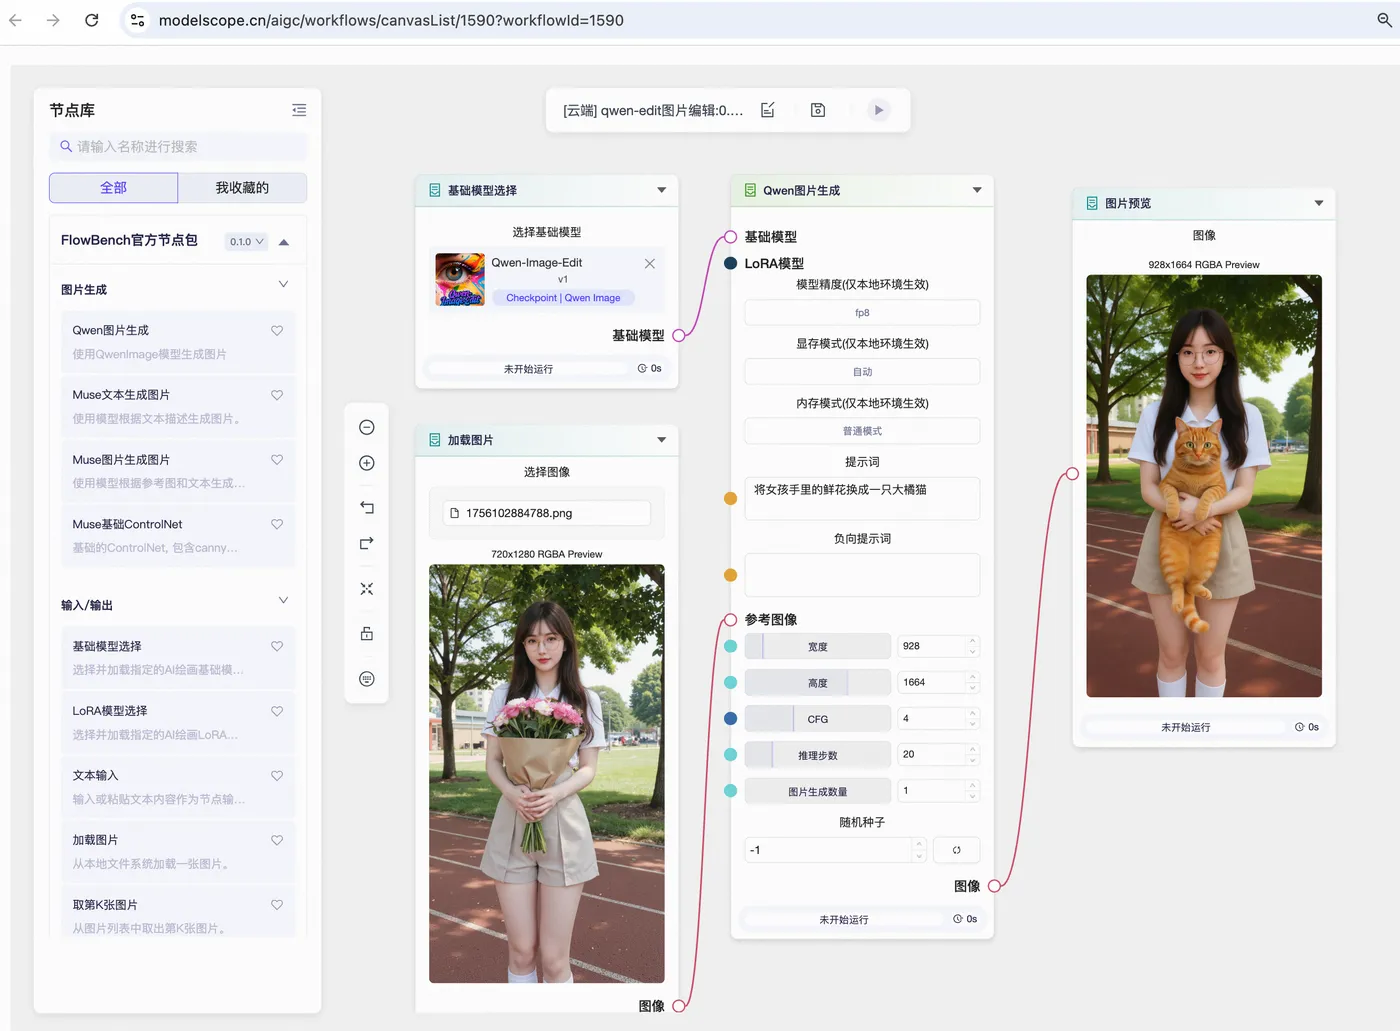Randomize seed with refresh button
Screen dimensions: 1400x1031
click(956, 850)
